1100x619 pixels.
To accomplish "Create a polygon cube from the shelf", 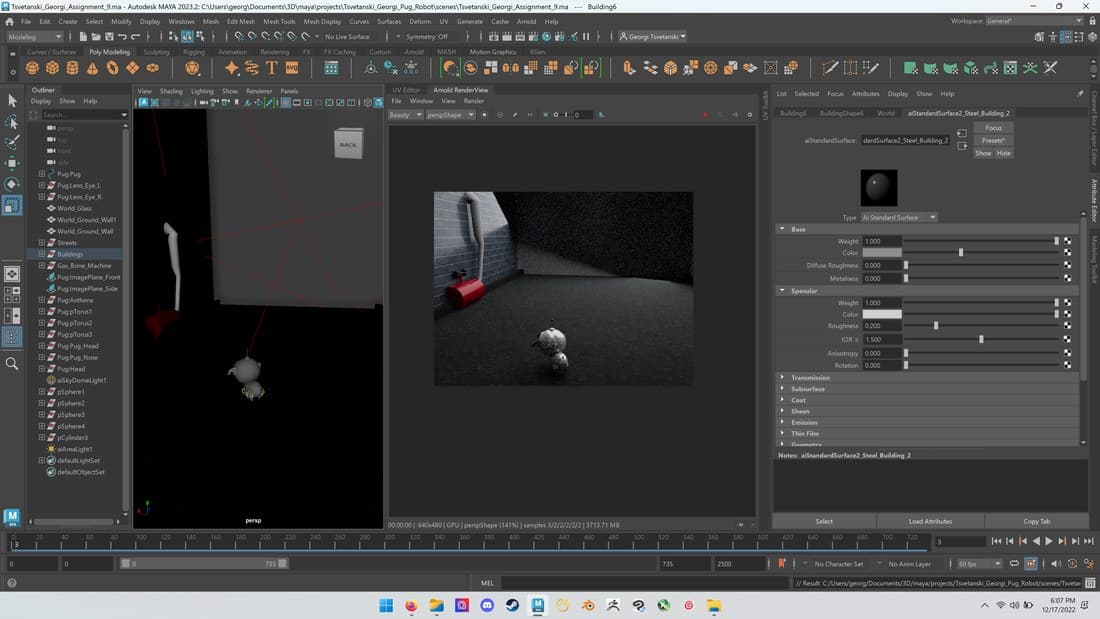I will click(x=53, y=68).
